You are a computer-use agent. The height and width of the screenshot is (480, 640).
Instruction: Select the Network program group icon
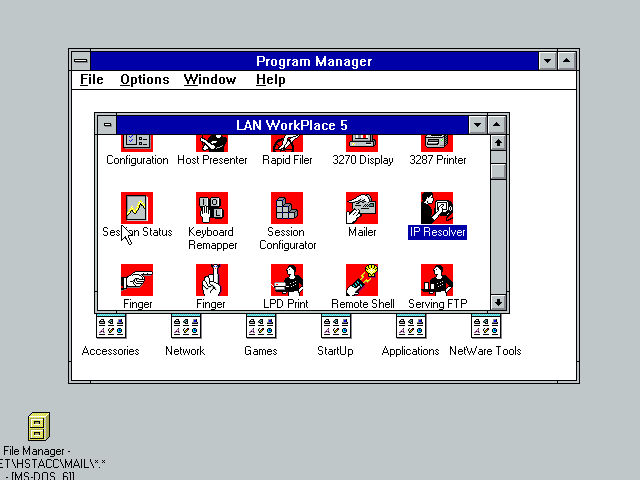pyautogui.click(x=186, y=327)
